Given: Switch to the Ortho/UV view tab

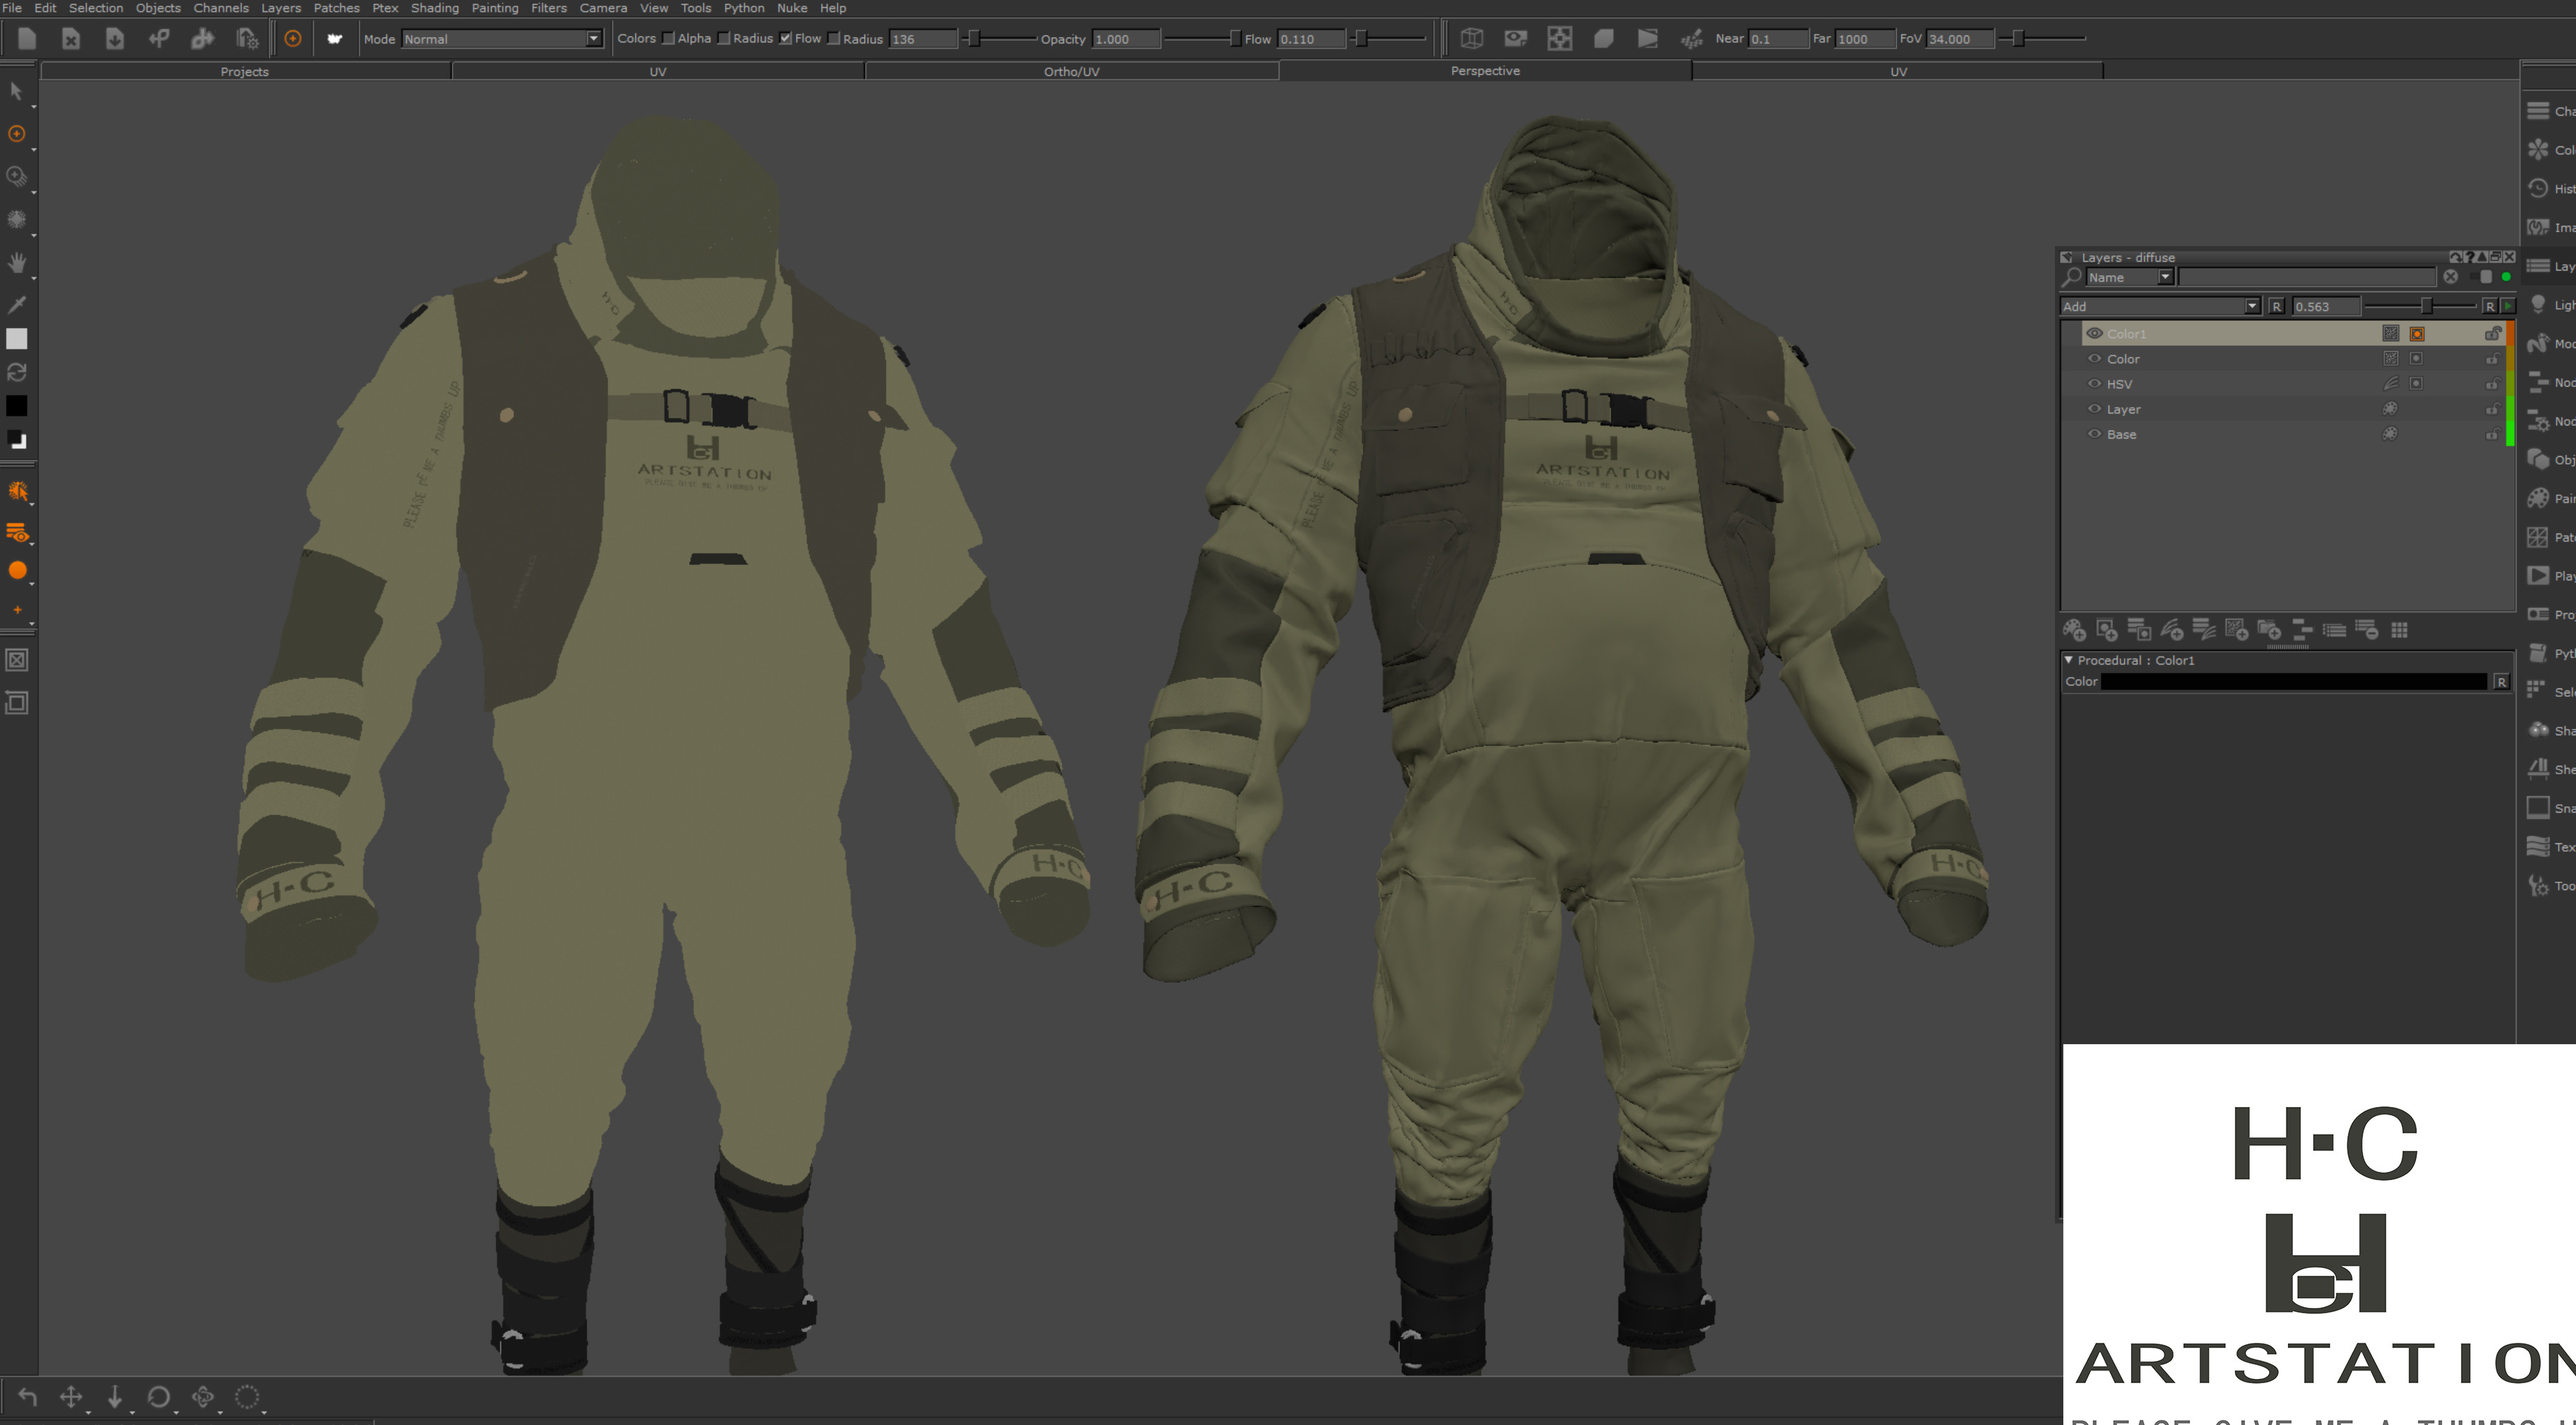Looking at the screenshot, I should click(1071, 71).
